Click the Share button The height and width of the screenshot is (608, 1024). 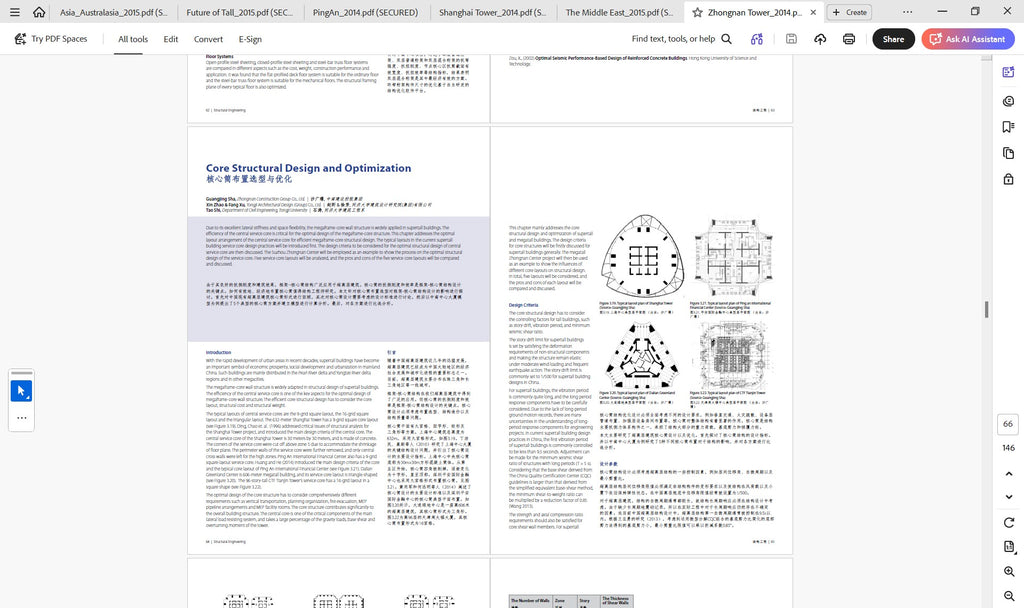coord(893,39)
